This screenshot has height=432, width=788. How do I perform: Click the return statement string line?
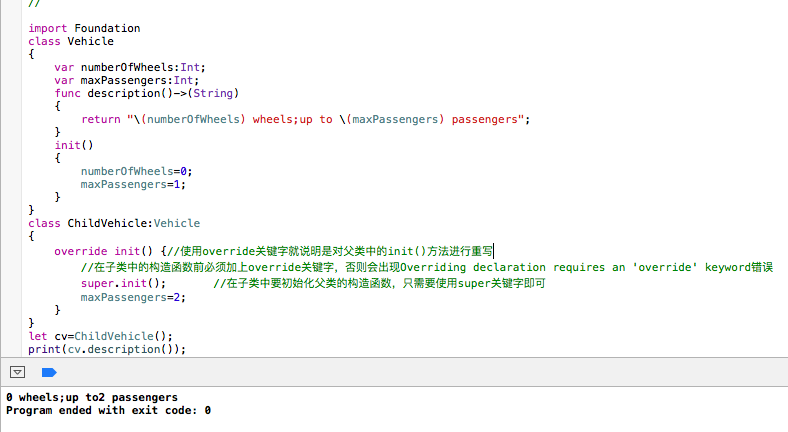306,120
